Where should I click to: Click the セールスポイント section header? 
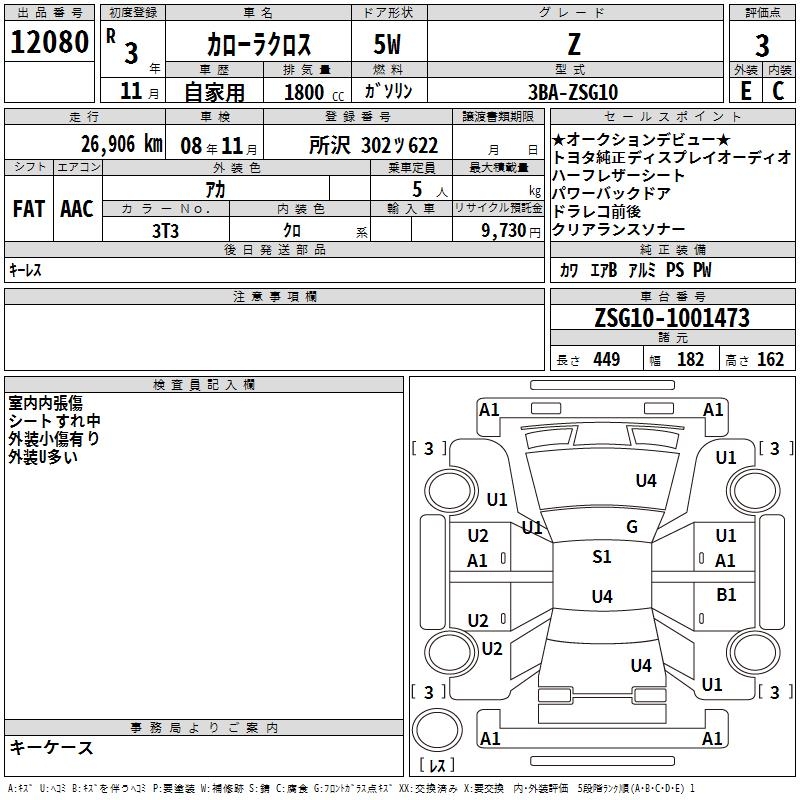tap(672, 116)
